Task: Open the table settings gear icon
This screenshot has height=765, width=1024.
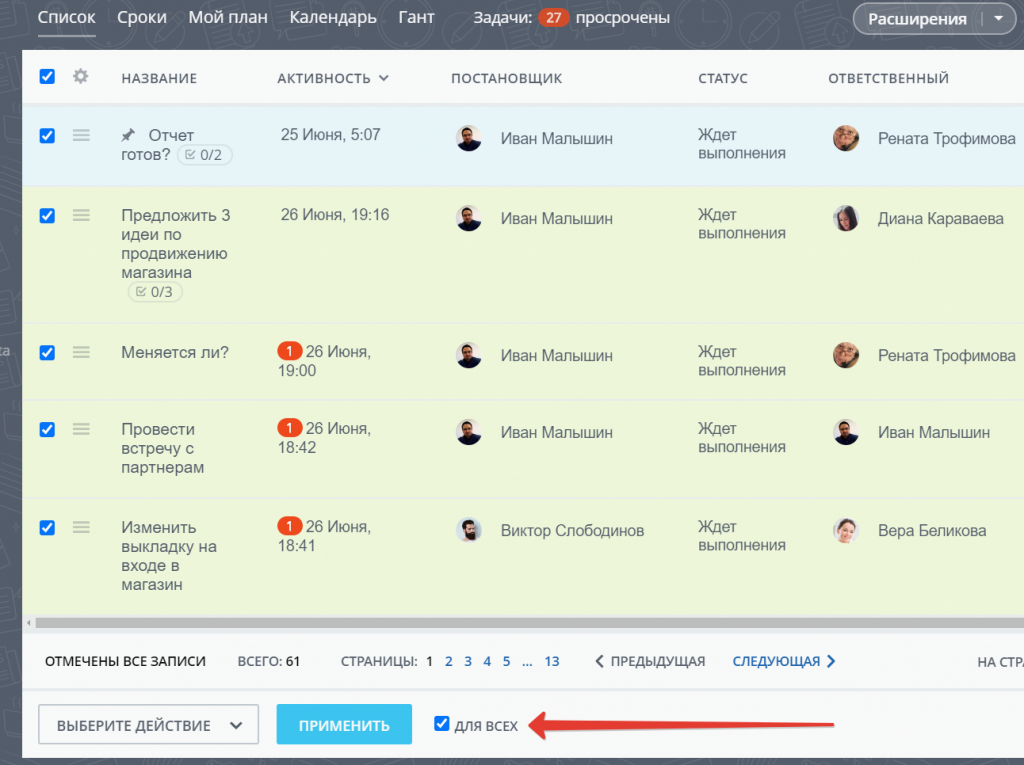Action: click(80, 76)
